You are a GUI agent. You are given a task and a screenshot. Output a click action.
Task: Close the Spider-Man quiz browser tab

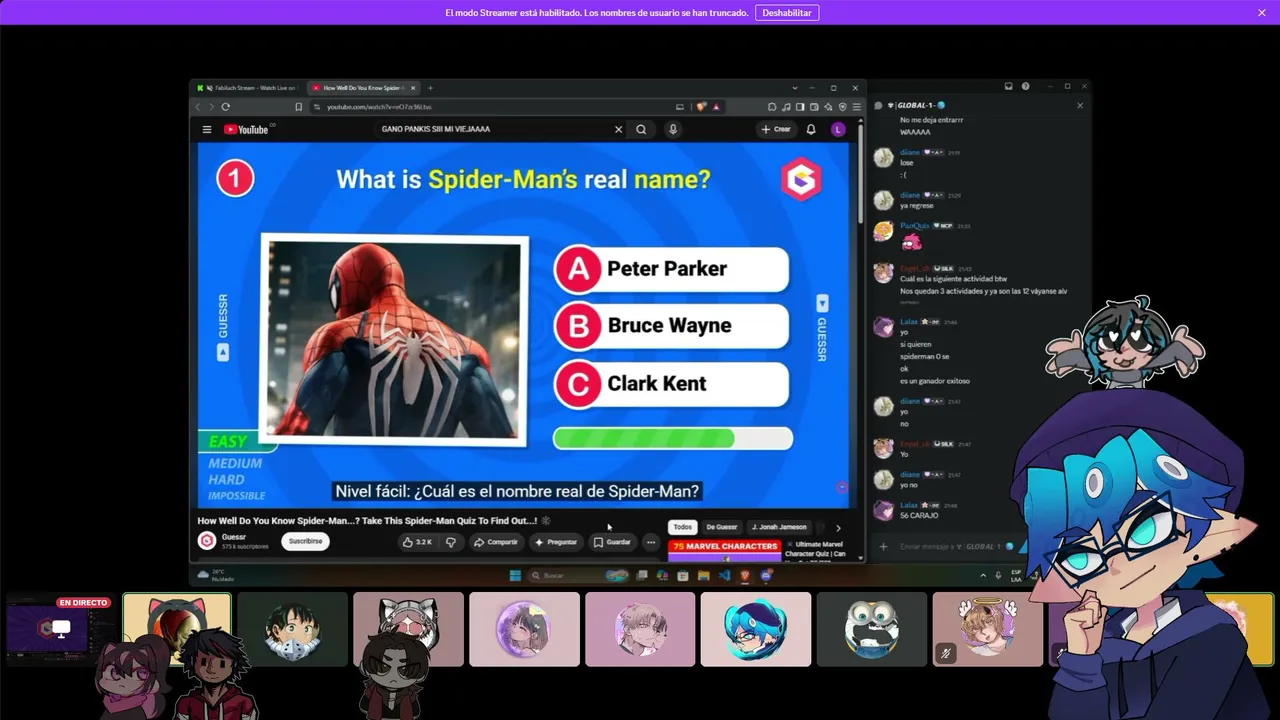(414, 88)
